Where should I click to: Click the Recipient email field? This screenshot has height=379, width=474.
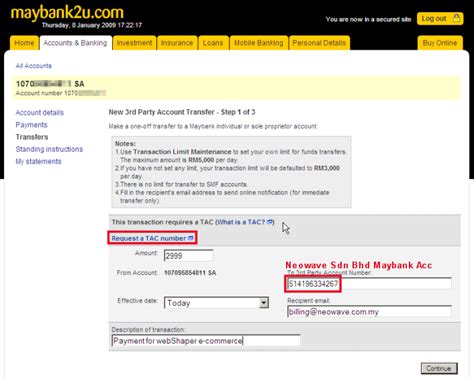point(369,312)
